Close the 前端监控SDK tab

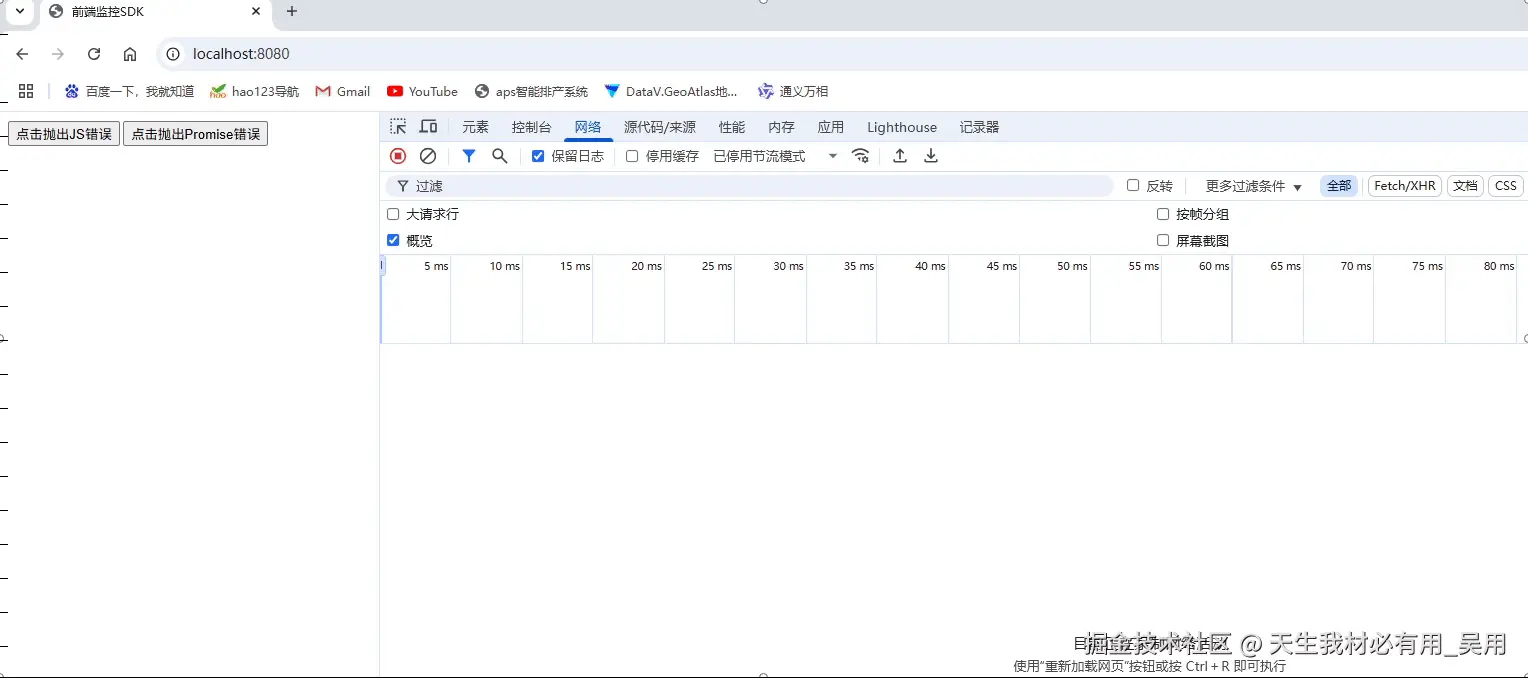click(x=256, y=12)
